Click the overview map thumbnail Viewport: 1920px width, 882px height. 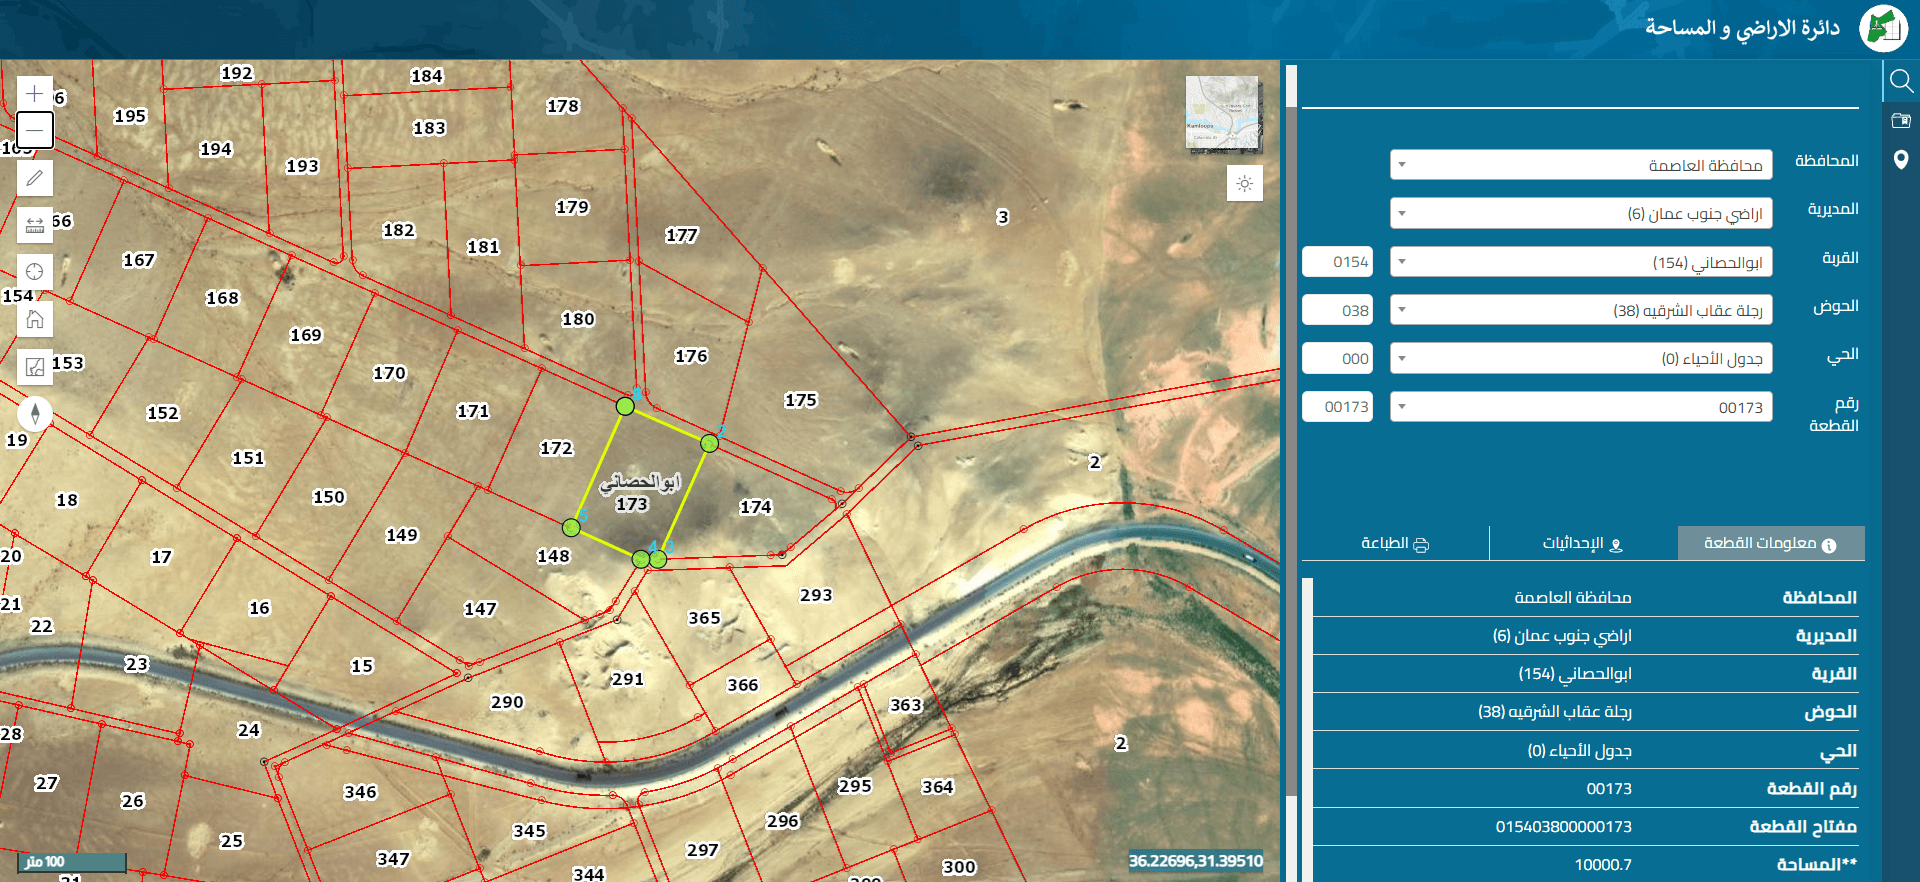point(1222,113)
